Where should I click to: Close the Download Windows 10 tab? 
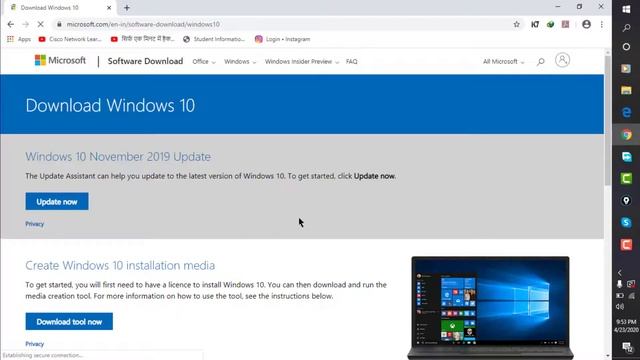109,8
